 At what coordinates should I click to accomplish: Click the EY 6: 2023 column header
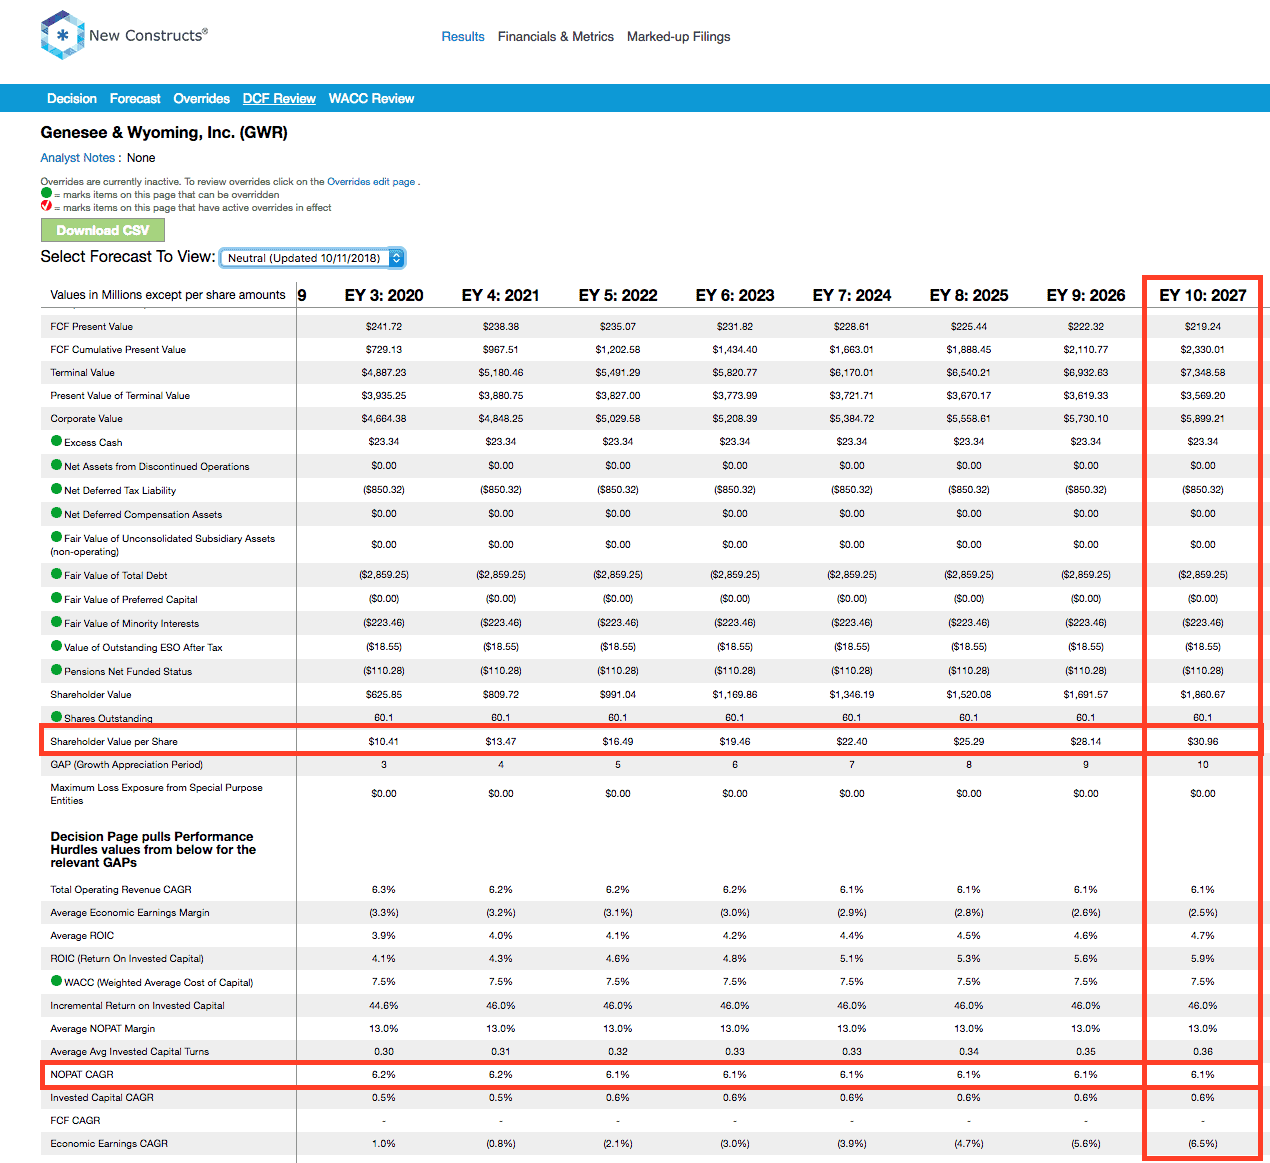[735, 295]
